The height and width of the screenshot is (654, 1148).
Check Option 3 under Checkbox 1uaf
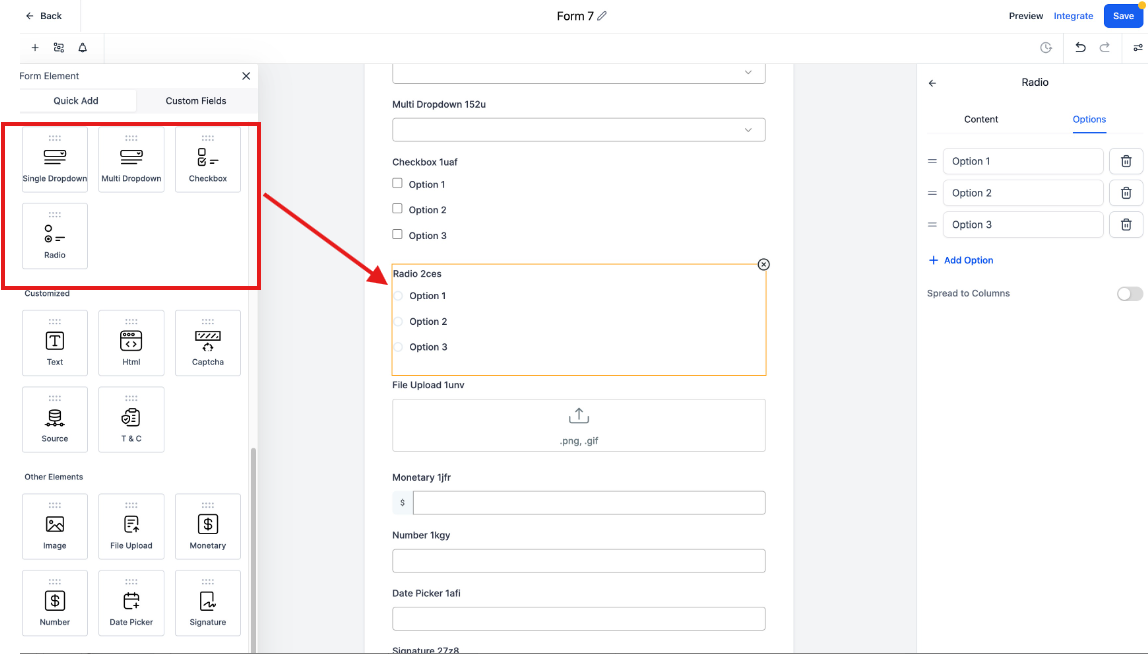click(x=398, y=234)
